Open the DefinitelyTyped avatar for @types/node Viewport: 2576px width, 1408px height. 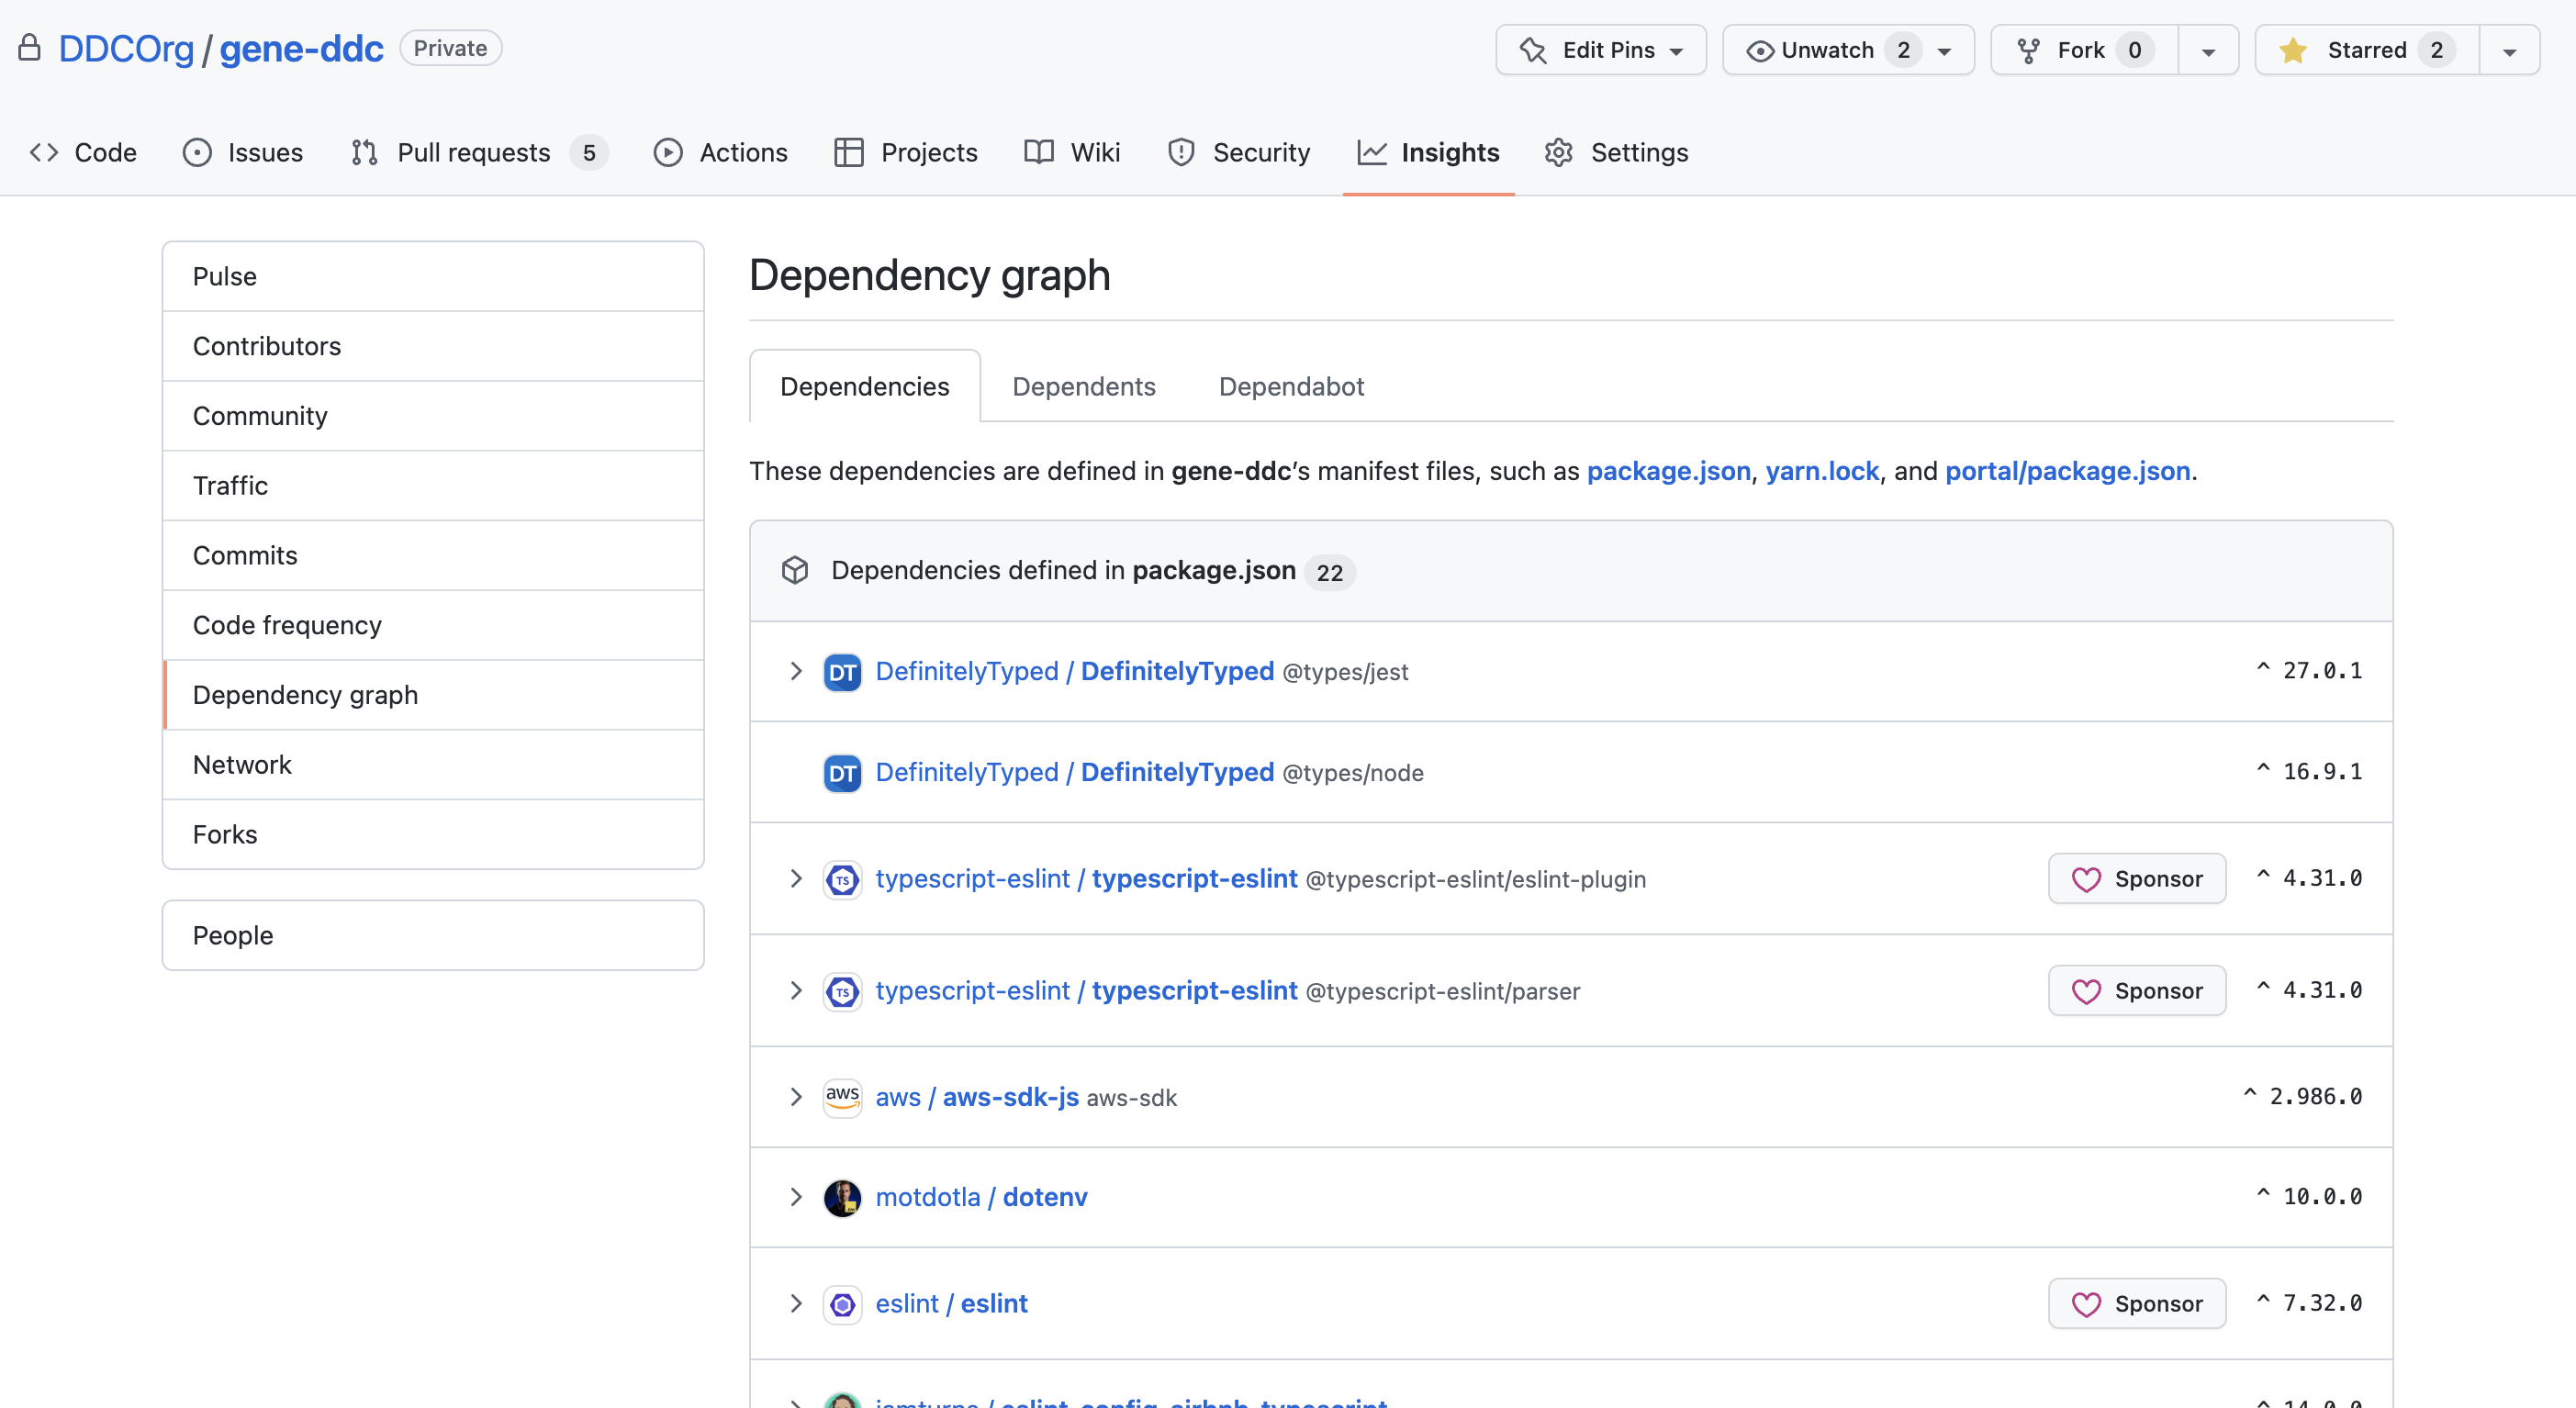point(842,773)
